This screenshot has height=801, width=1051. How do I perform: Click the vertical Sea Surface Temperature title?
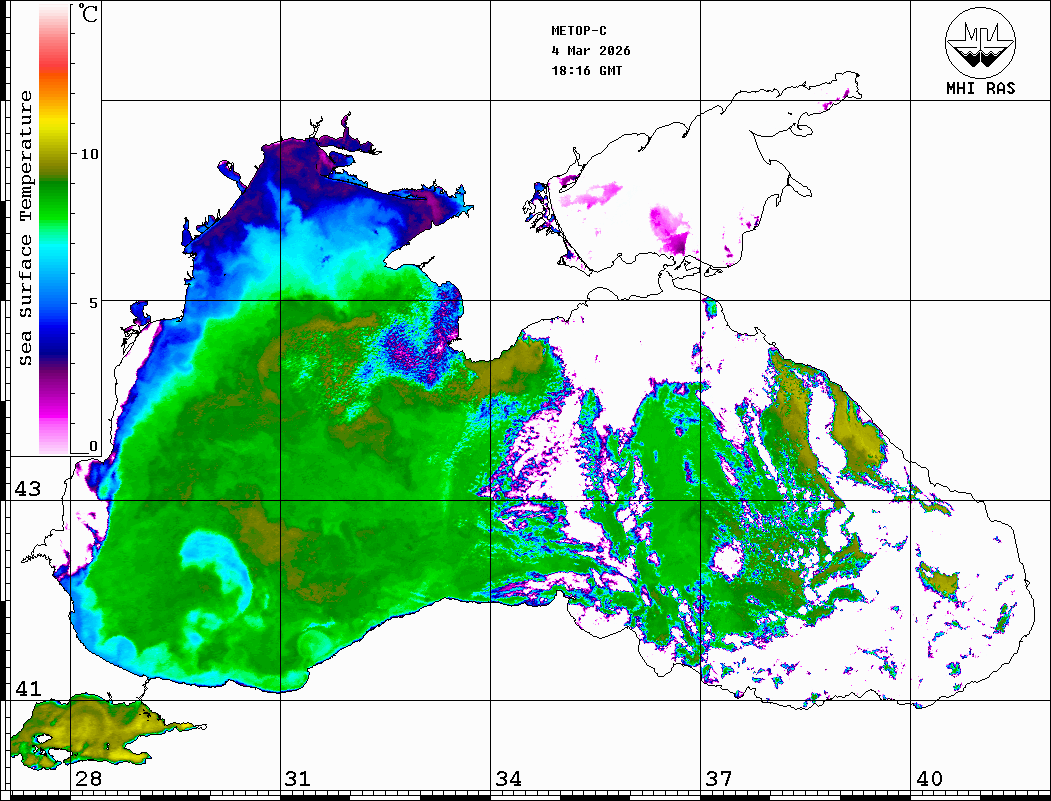(27, 228)
